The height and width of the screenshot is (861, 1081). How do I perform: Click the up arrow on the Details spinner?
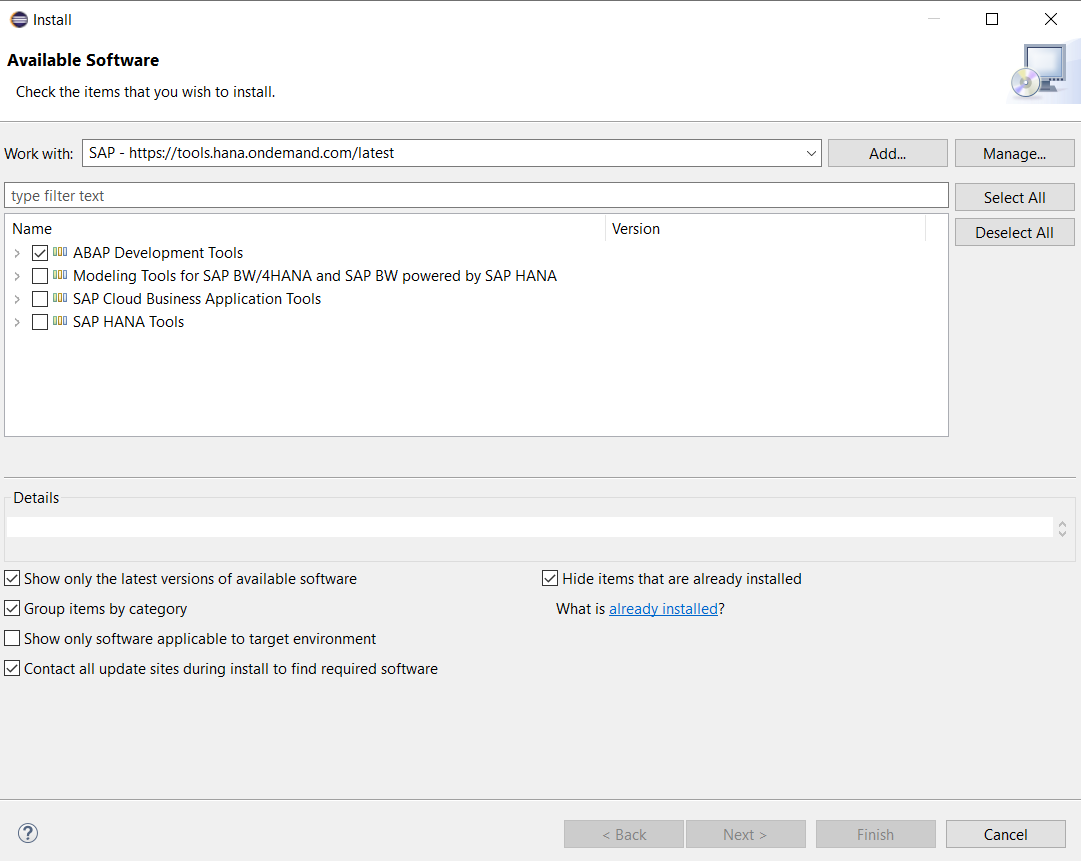tap(1061, 524)
